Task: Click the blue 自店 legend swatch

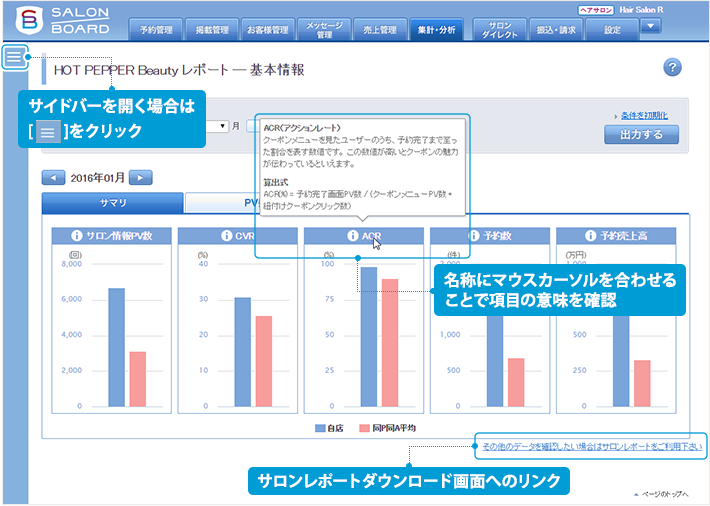Action: click(320, 428)
